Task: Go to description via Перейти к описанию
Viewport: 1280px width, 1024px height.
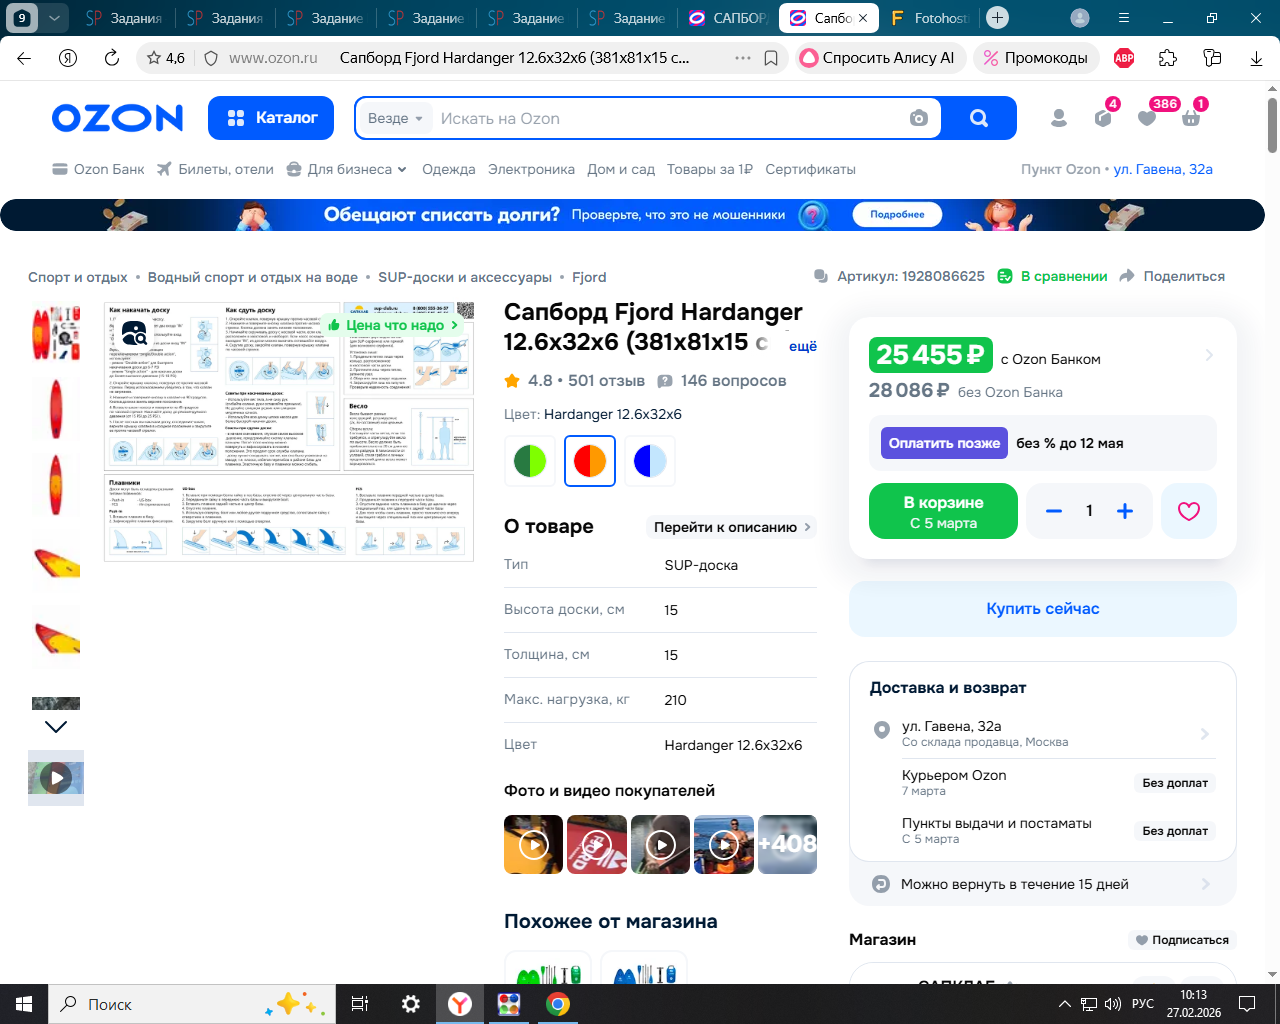Action: pos(731,527)
